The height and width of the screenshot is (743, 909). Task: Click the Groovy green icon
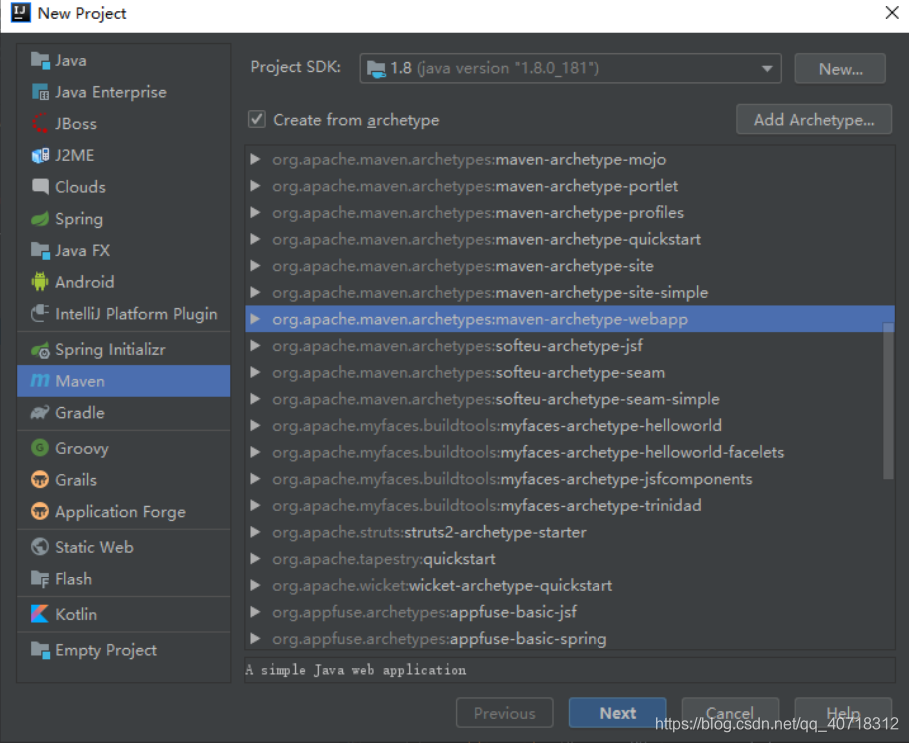pyautogui.click(x=40, y=448)
